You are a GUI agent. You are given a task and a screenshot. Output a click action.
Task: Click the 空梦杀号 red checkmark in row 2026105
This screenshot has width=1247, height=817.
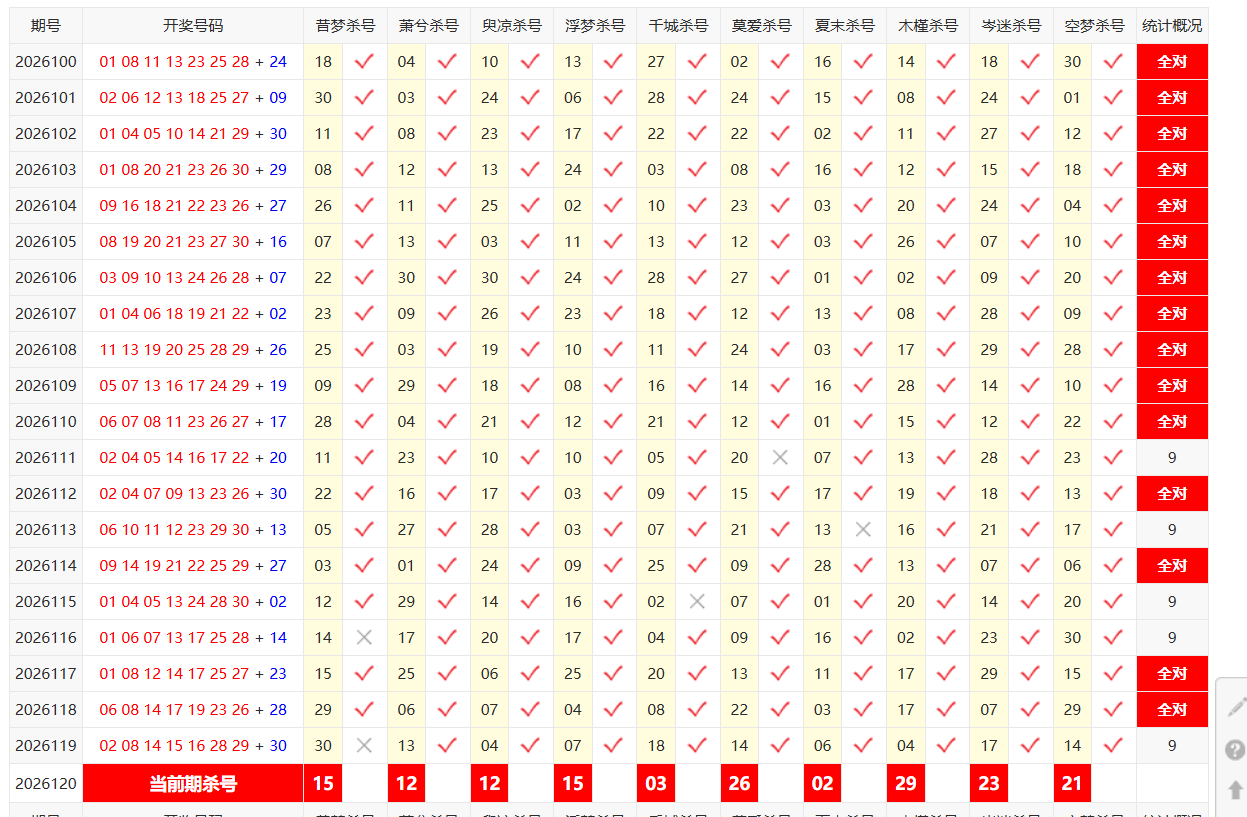tap(1113, 242)
